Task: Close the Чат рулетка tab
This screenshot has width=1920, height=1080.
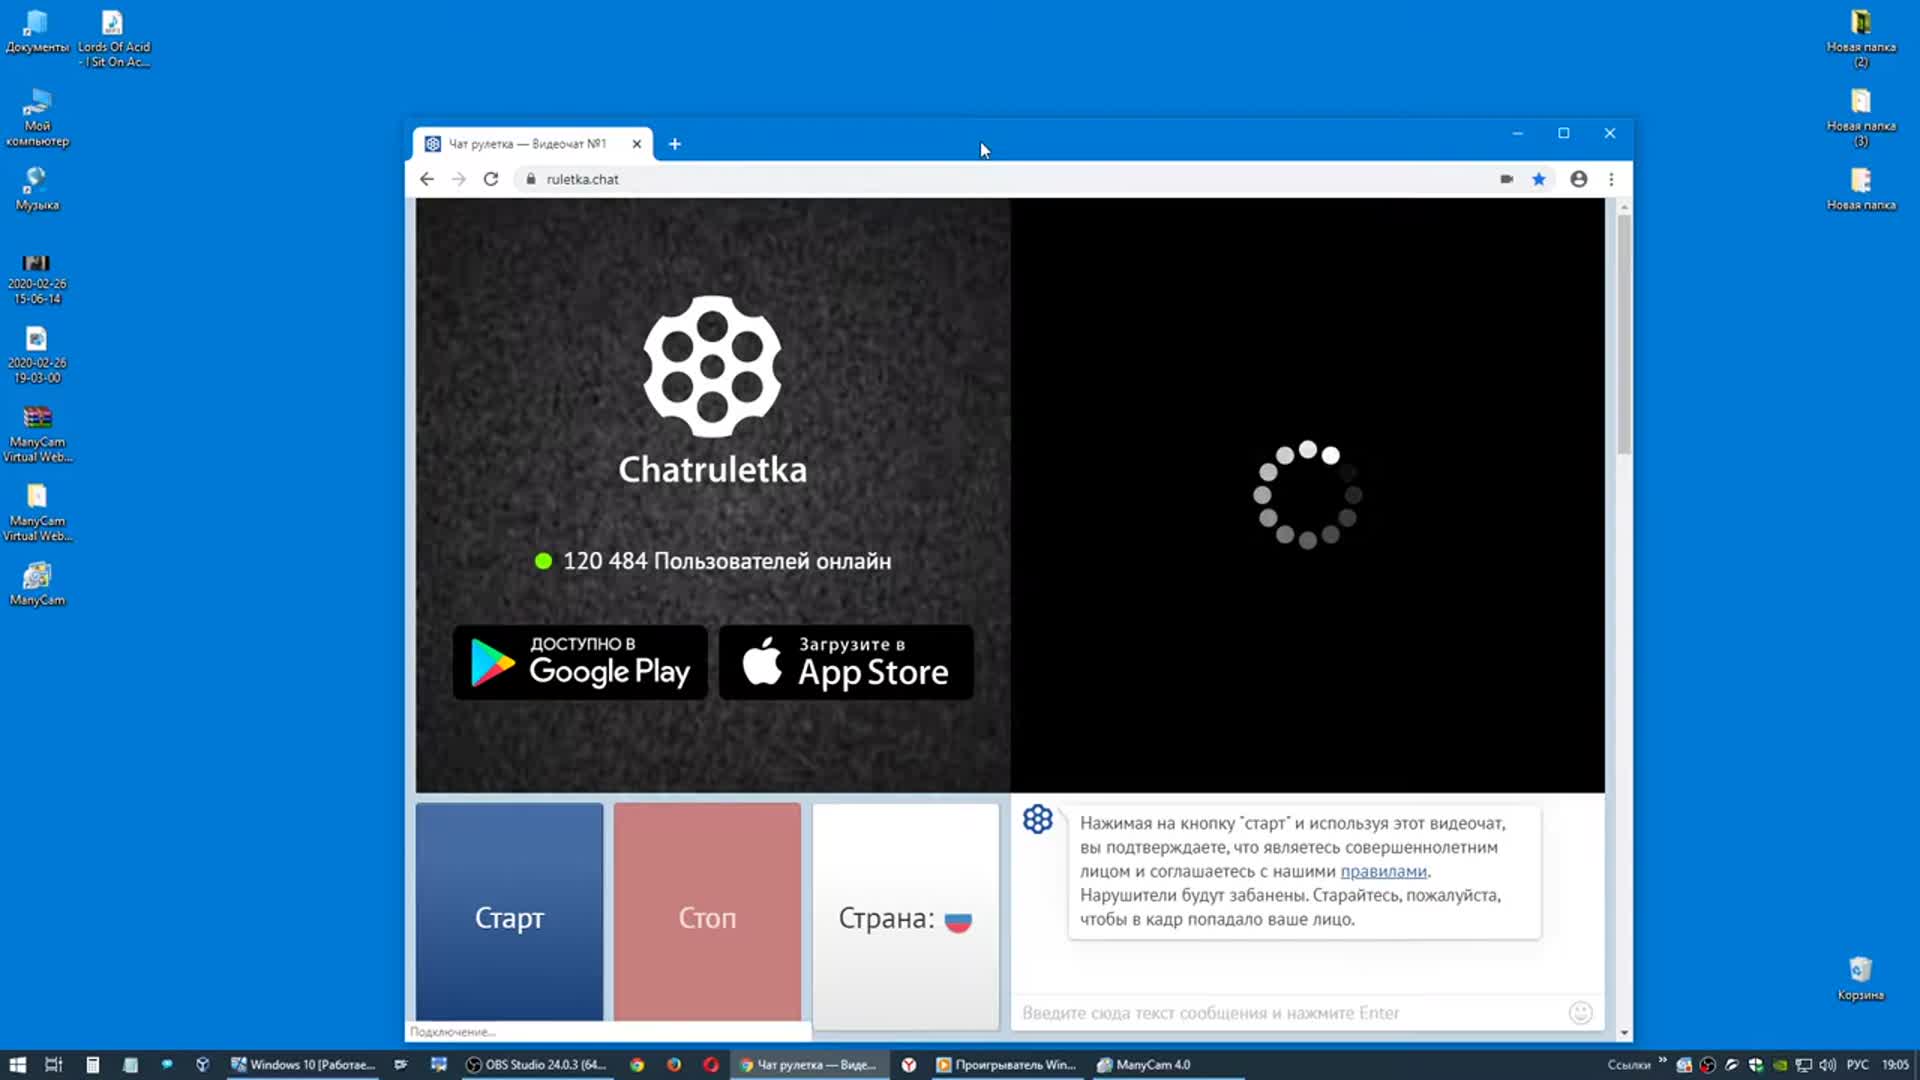Action: 637,144
